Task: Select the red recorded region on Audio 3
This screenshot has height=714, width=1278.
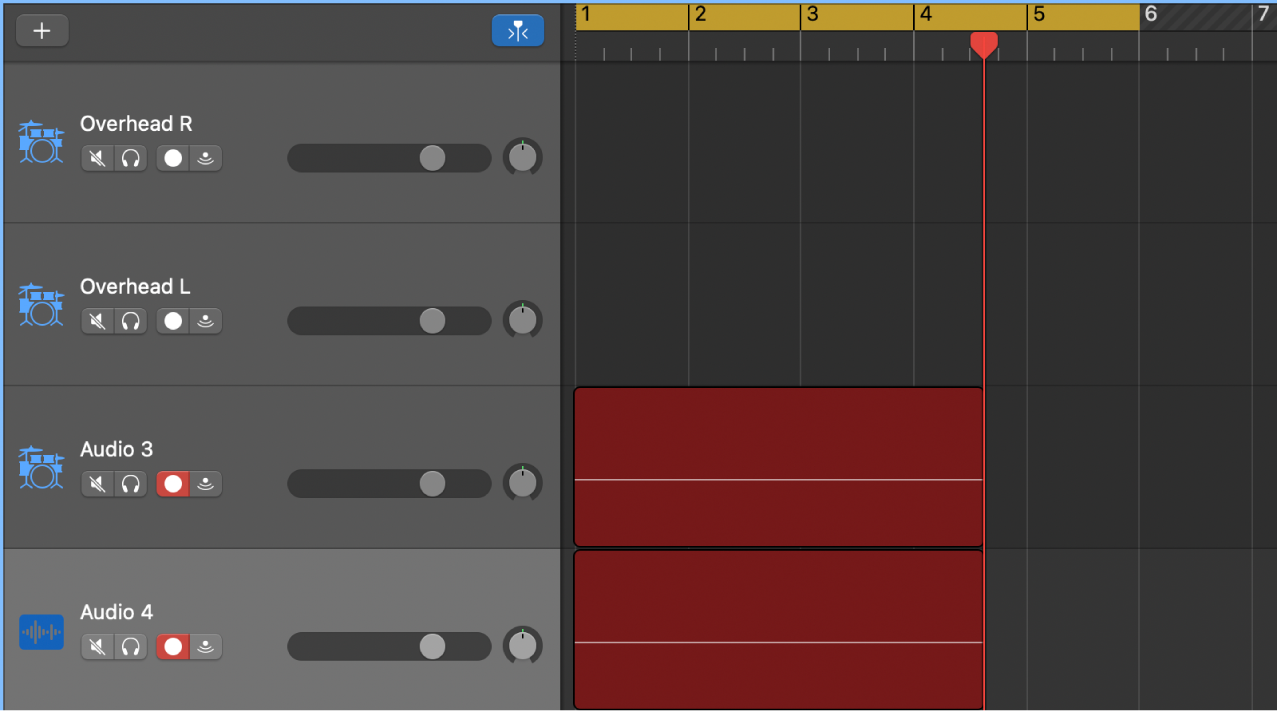Action: 778,467
